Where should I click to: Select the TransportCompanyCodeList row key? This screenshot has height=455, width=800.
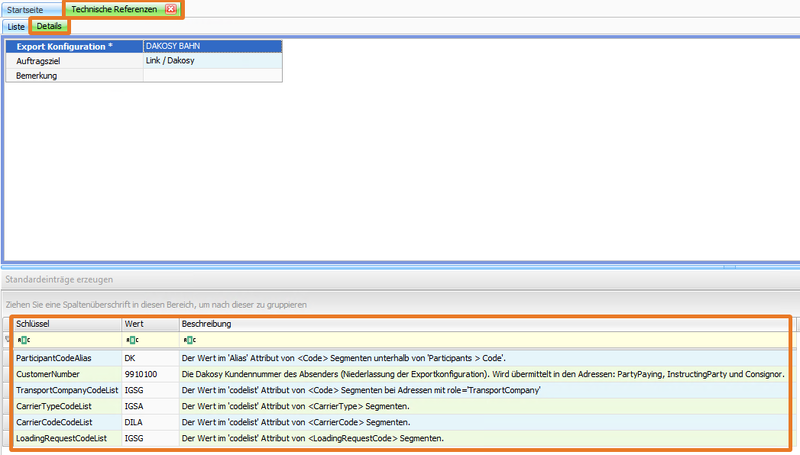click(x=67, y=390)
